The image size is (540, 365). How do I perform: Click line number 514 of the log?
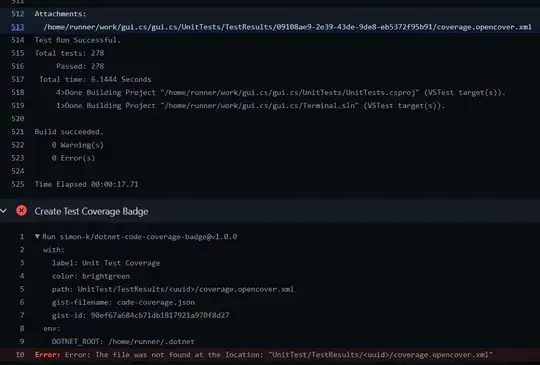18,40
